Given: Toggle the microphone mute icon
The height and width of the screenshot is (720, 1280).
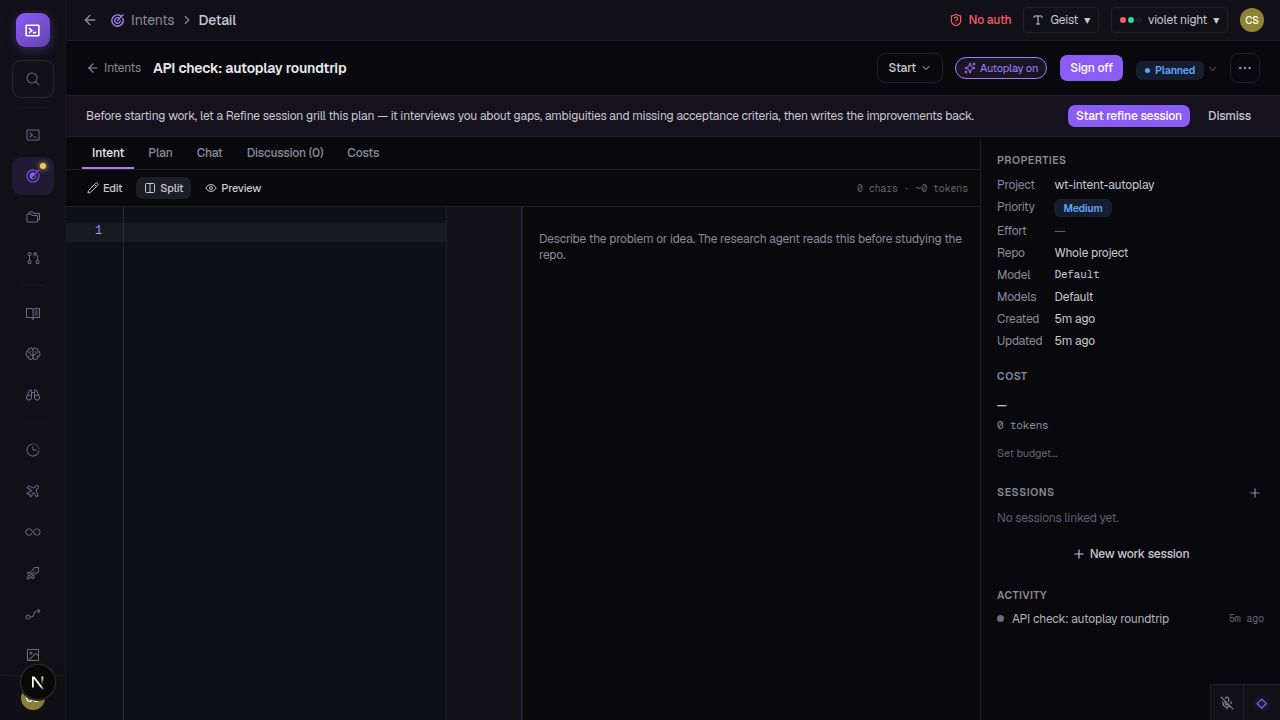Looking at the screenshot, I should (1227, 703).
